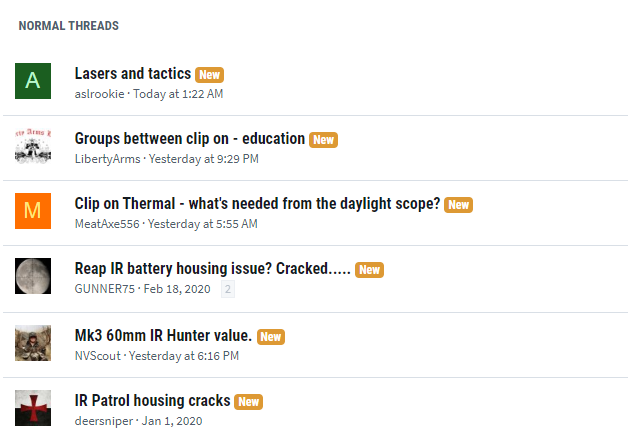Viewport: 628px width, 438px height.
Task: Click LibertyArms profile avatar image
Action: coord(33,146)
